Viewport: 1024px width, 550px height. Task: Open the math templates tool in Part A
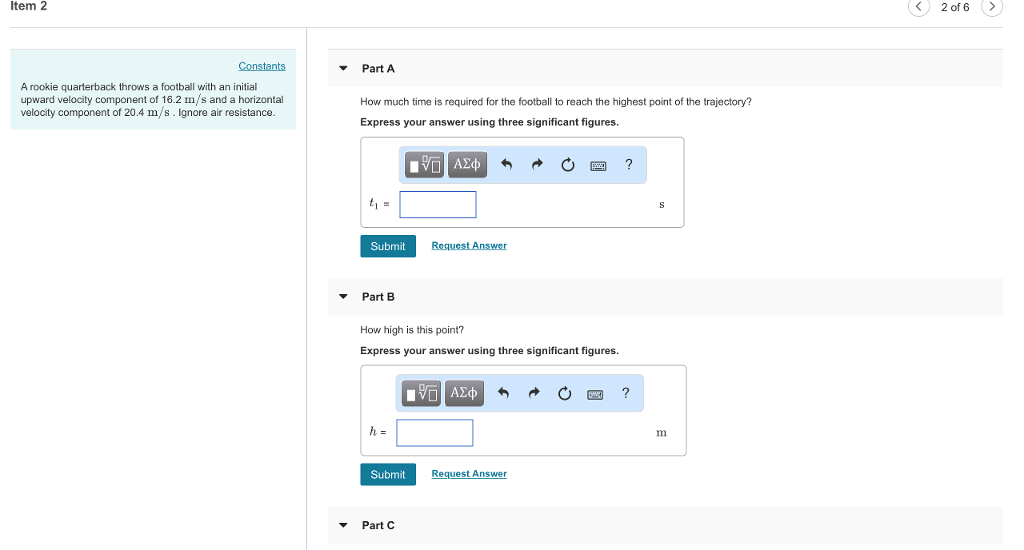pos(425,164)
